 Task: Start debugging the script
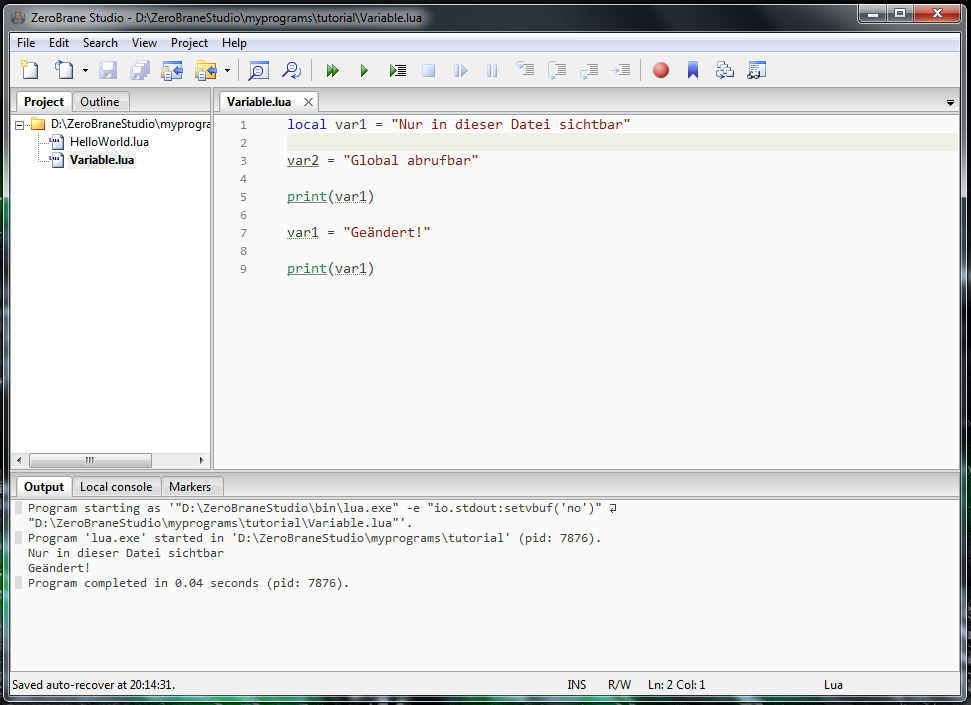click(x=364, y=70)
